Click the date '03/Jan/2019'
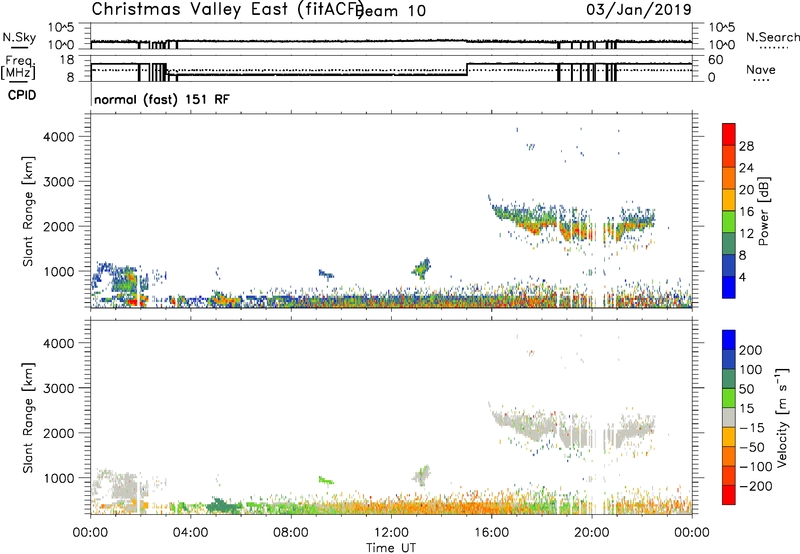The image size is (800, 554). 639,10
